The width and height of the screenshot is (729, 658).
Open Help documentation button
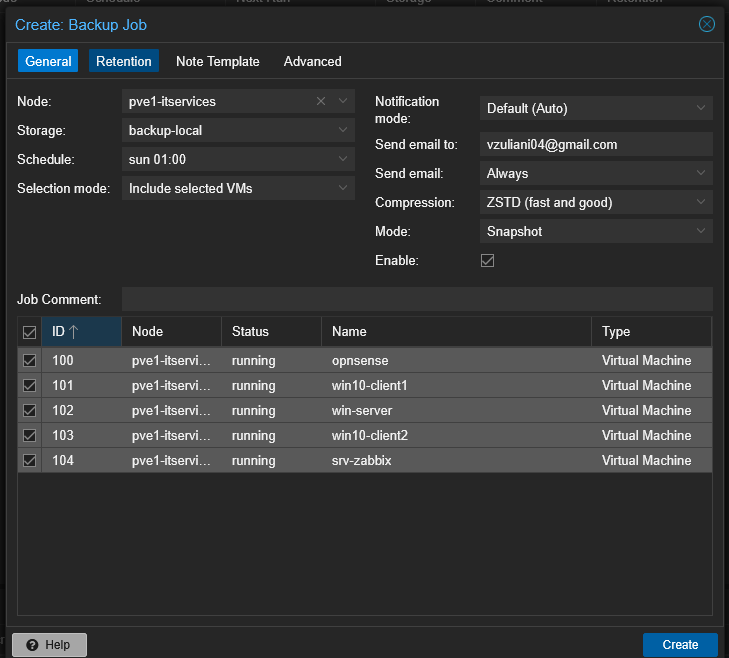49,645
